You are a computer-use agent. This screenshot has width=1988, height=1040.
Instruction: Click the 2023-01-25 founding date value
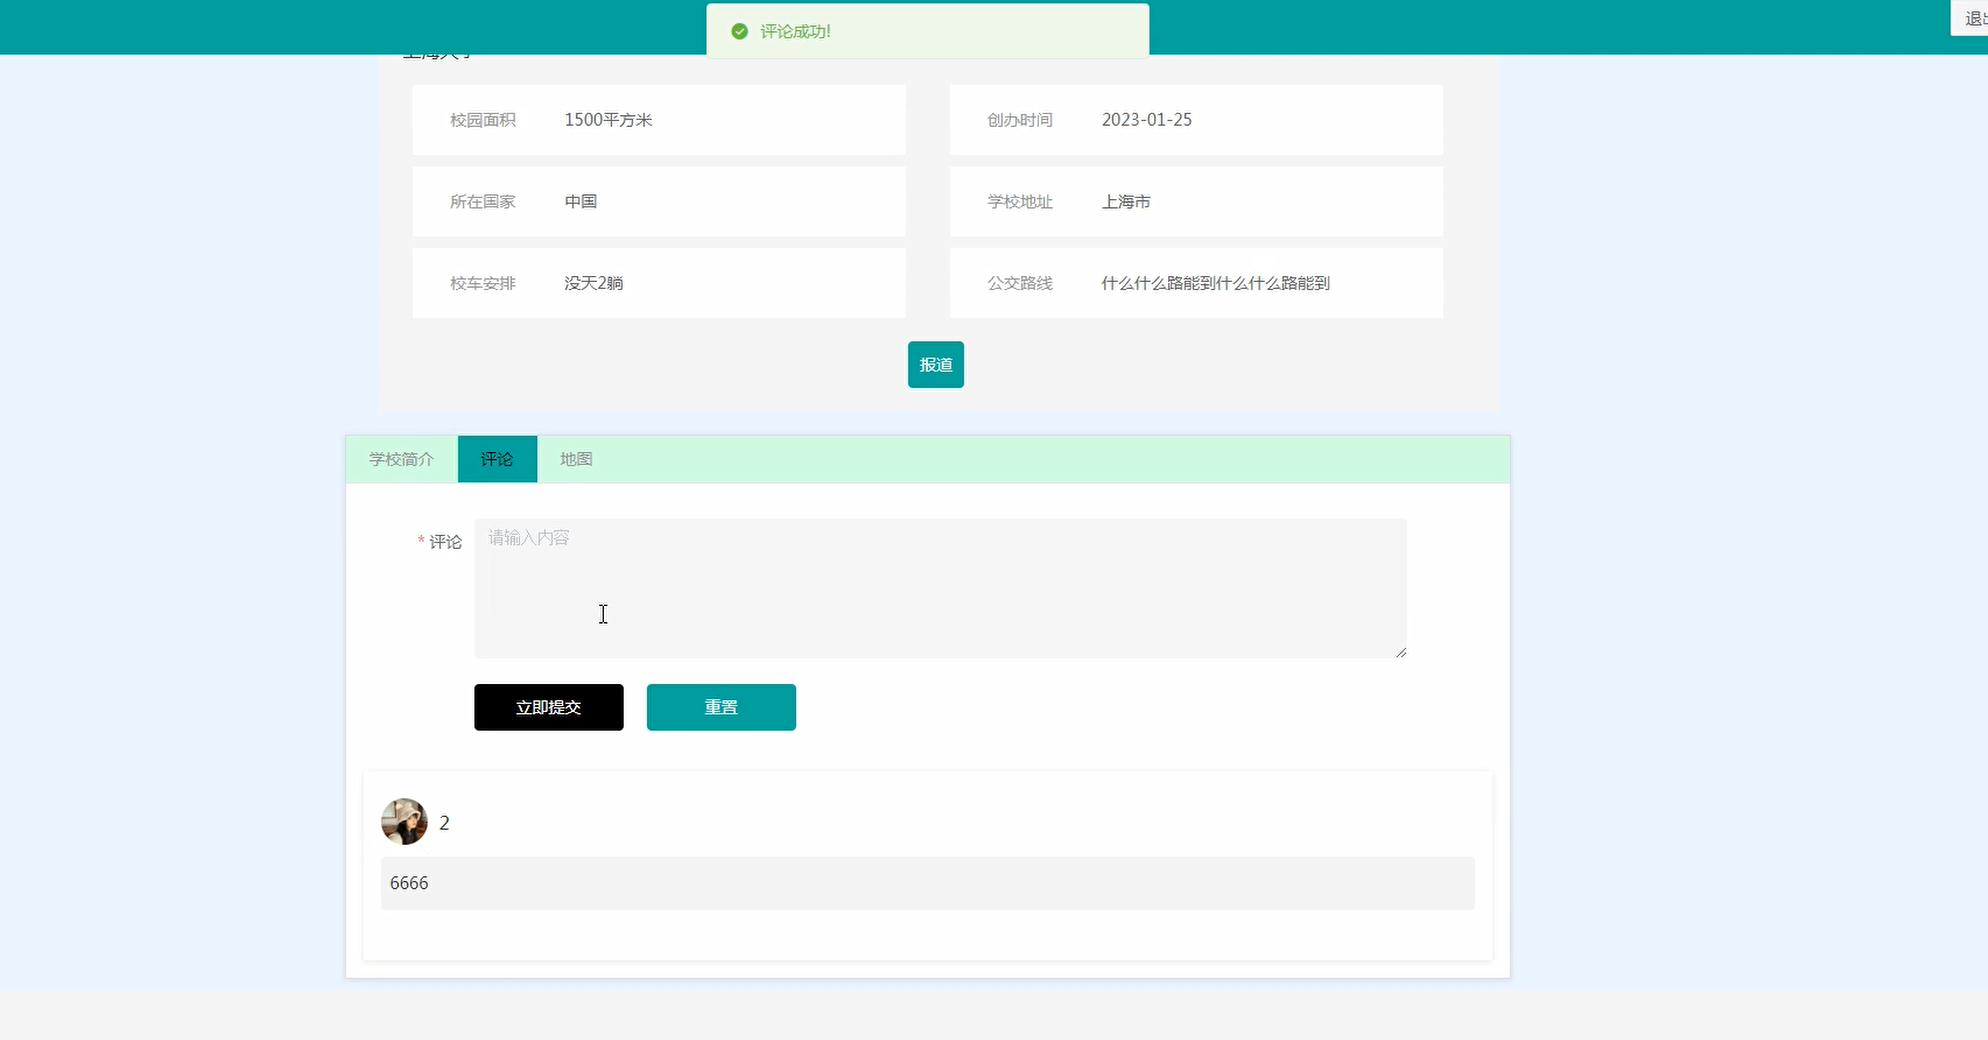point(1147,120)
